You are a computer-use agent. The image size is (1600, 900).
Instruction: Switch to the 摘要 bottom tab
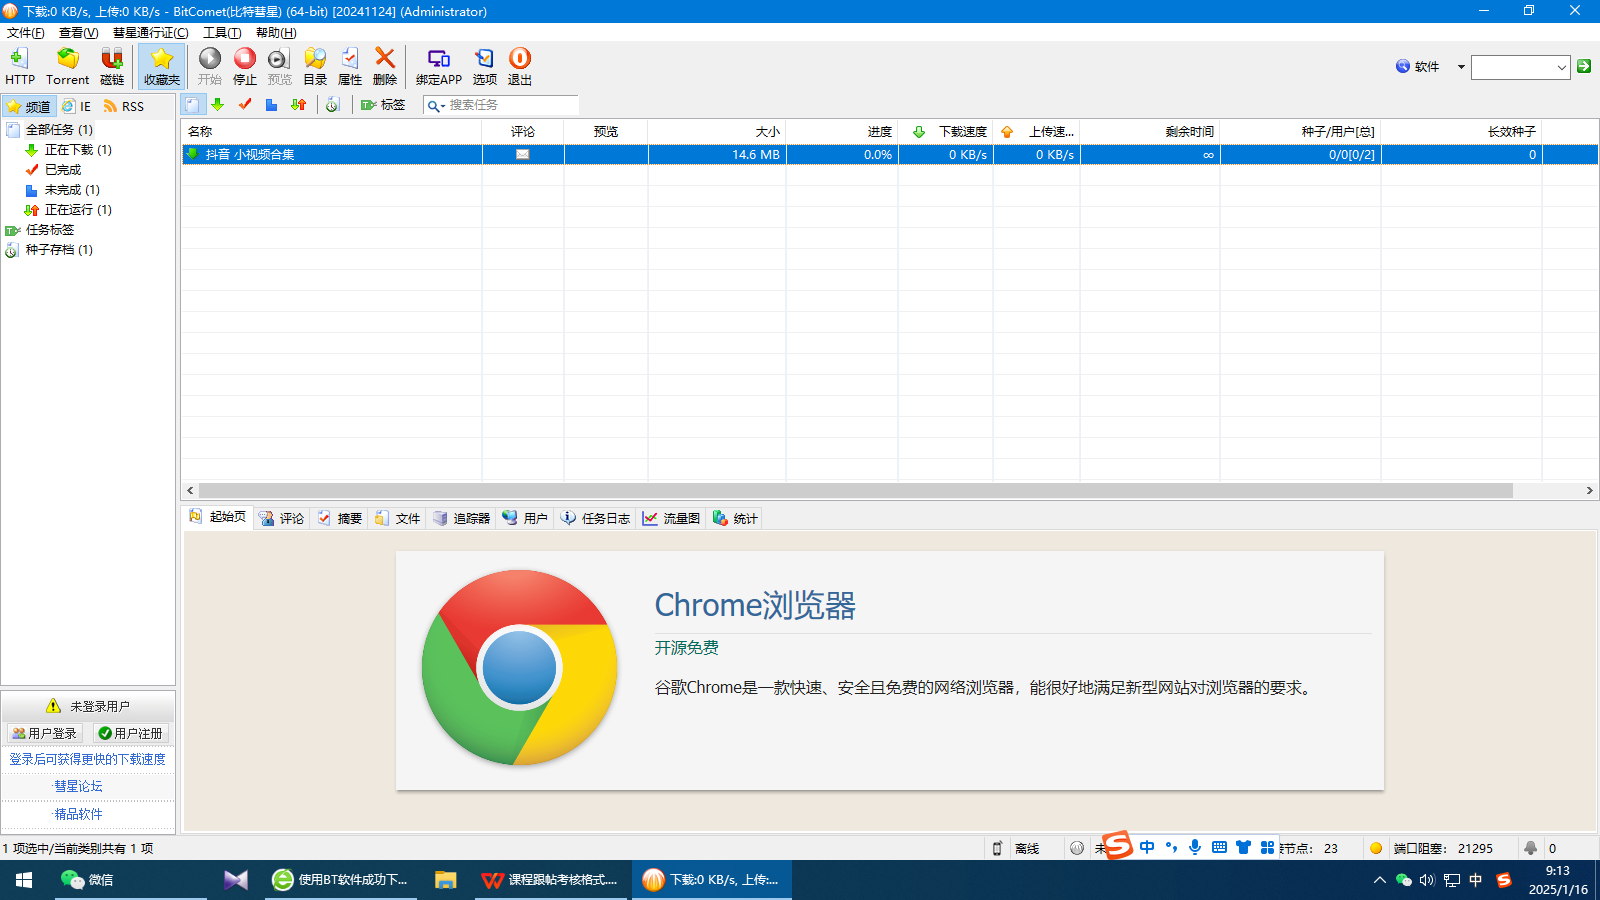point(340,518)
